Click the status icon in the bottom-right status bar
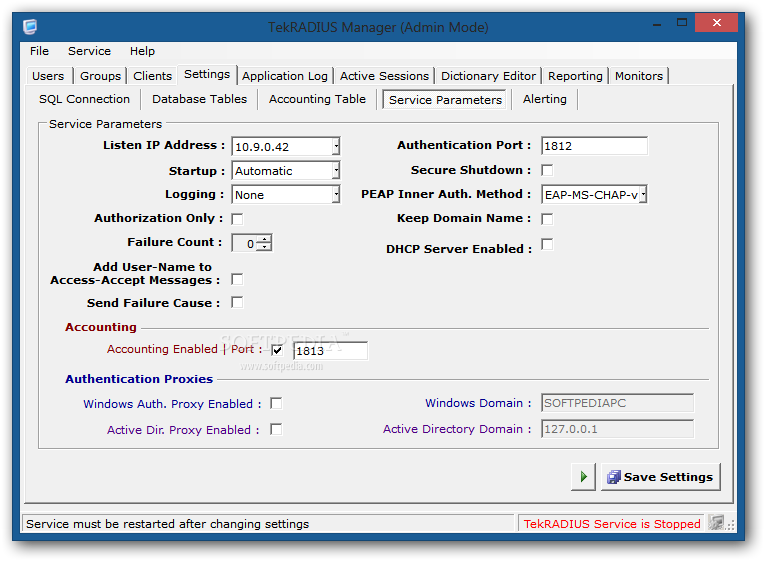Viewport: 765px width, 561px height. click(716, 523)
